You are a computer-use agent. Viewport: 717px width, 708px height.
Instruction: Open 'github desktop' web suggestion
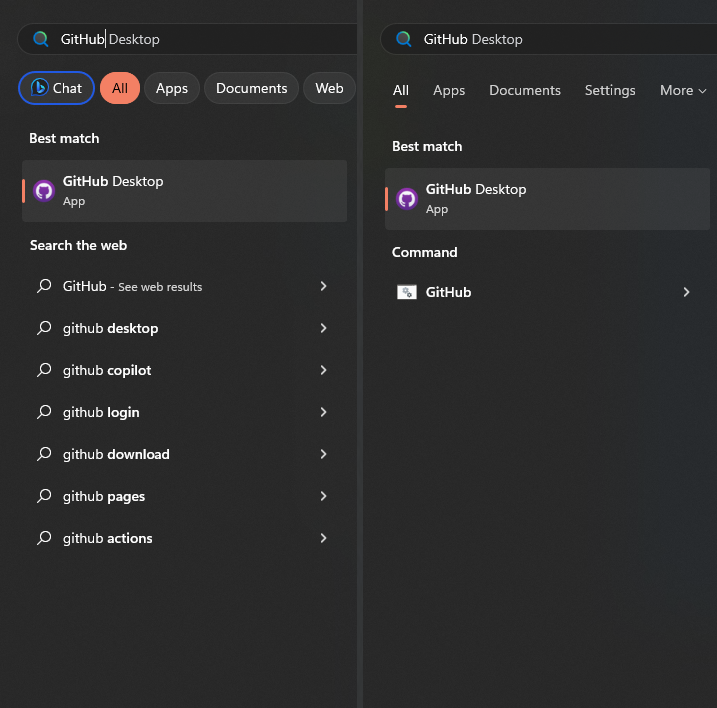click(x=184, y=328)
